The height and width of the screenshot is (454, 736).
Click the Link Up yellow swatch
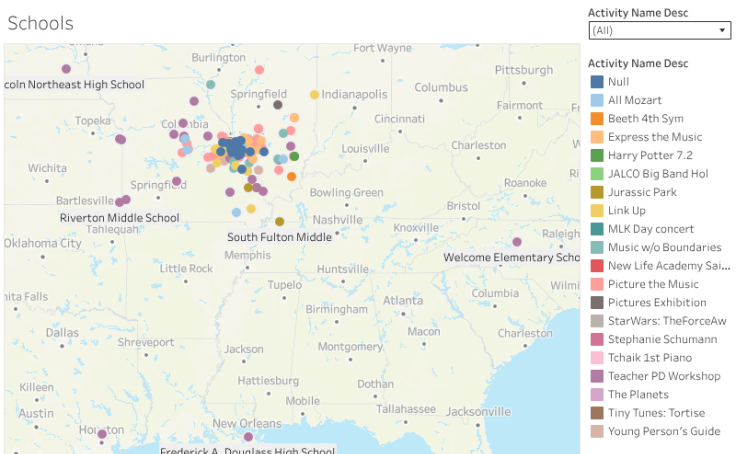(597, 210)
